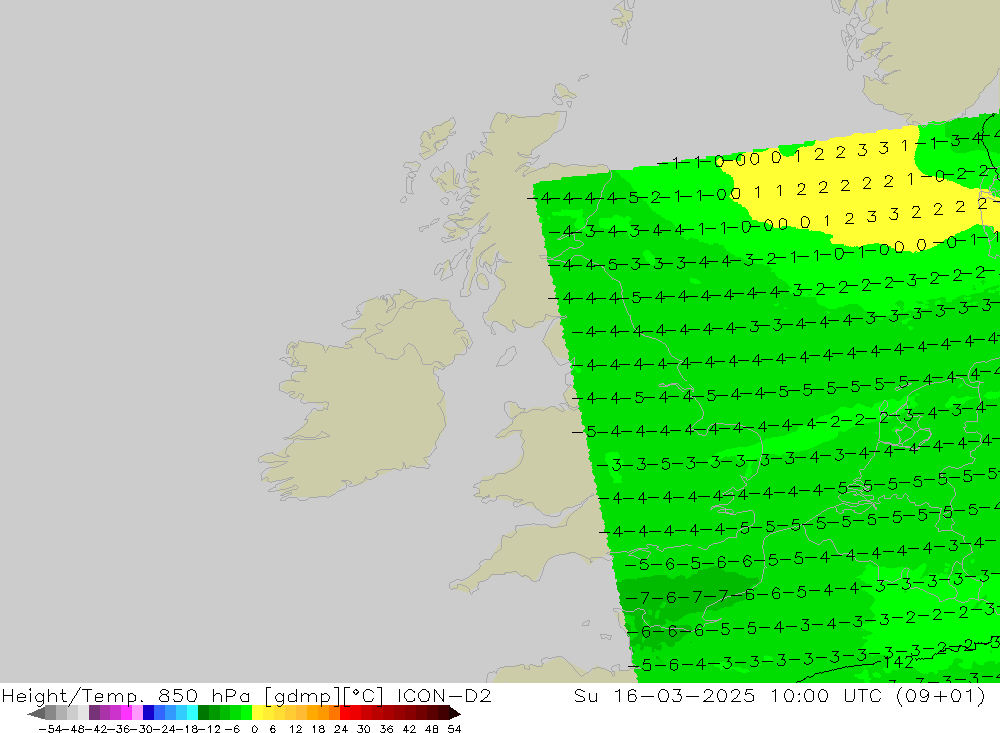Click the 'Su' weekday label
The width and height of the screenshot is (1000, 733).
[585, 695]
